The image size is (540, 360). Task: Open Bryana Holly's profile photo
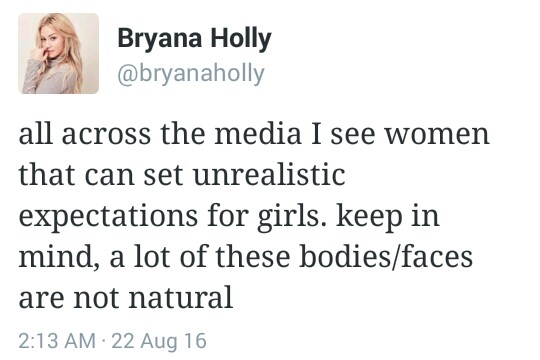(x=59, y=53)
